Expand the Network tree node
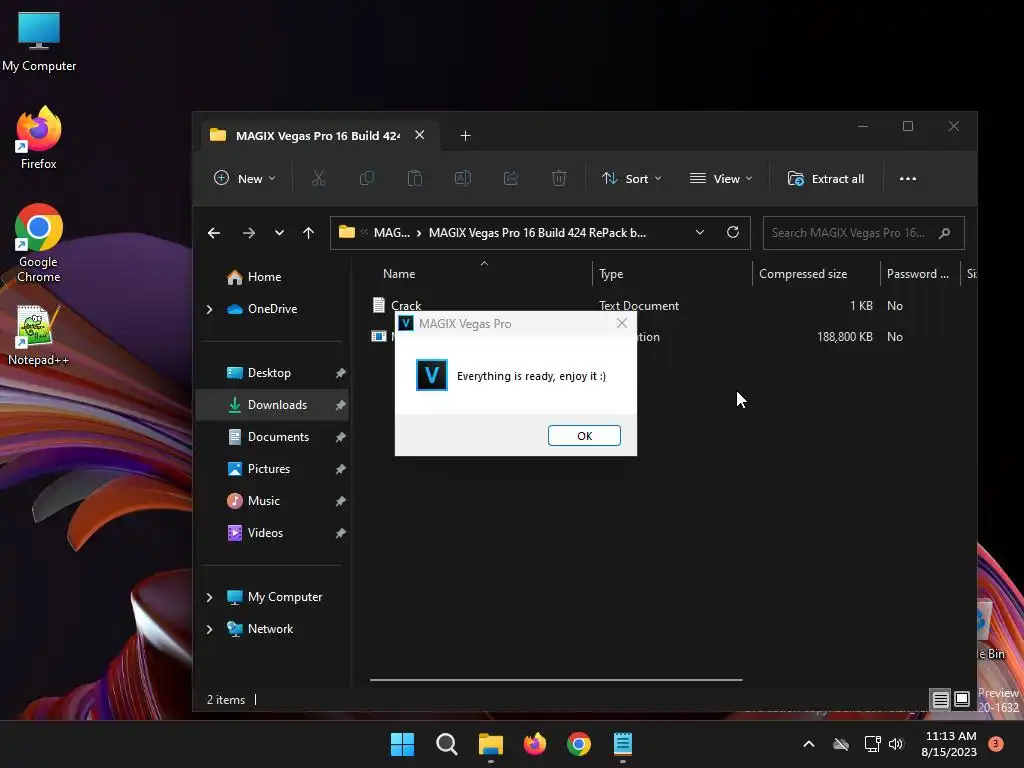The height and width of the screenshot is (768, 1024). tap(210, 629)
